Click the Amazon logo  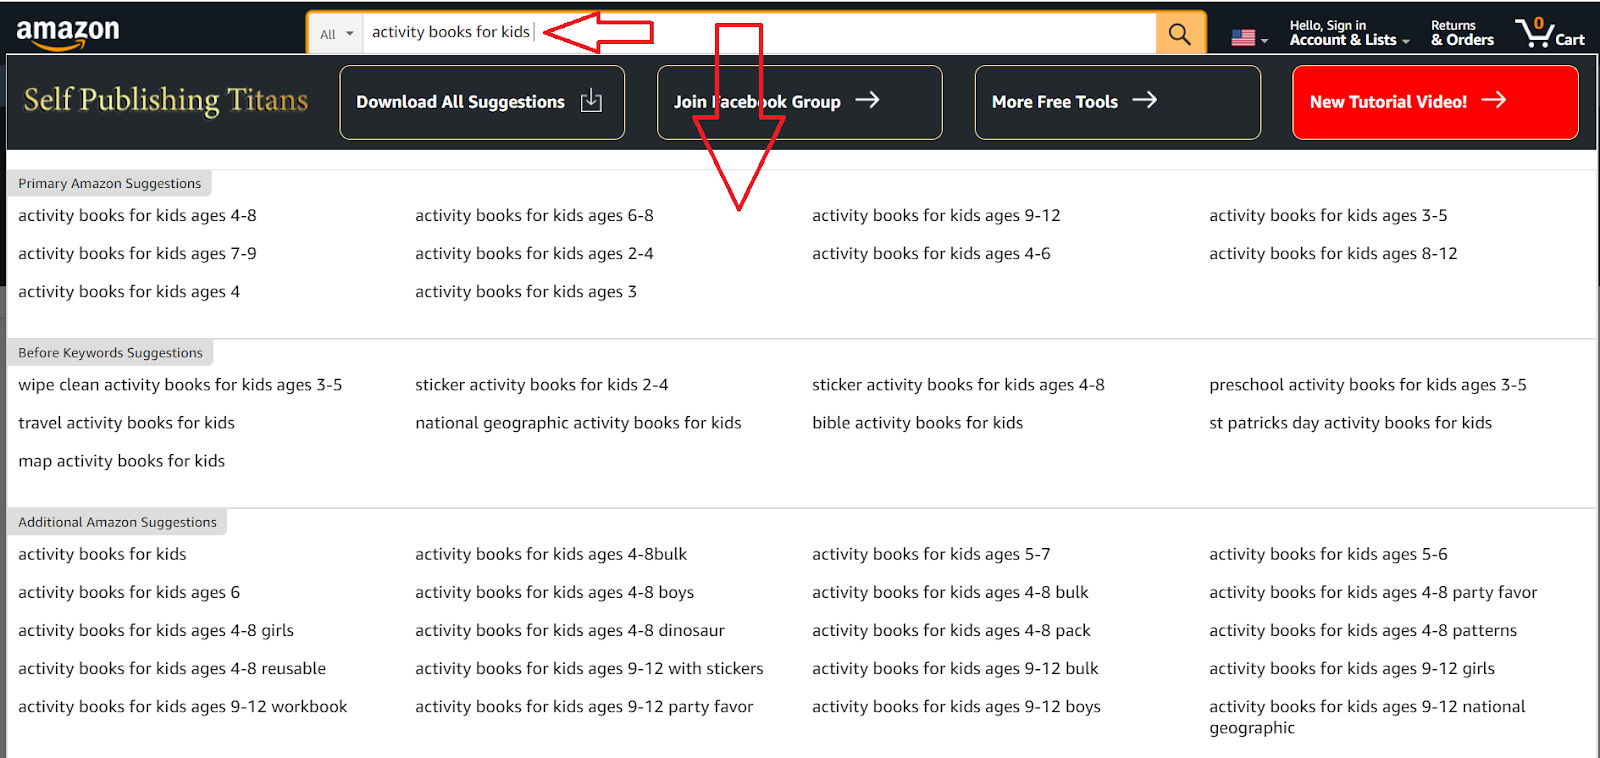pos(68,34)
